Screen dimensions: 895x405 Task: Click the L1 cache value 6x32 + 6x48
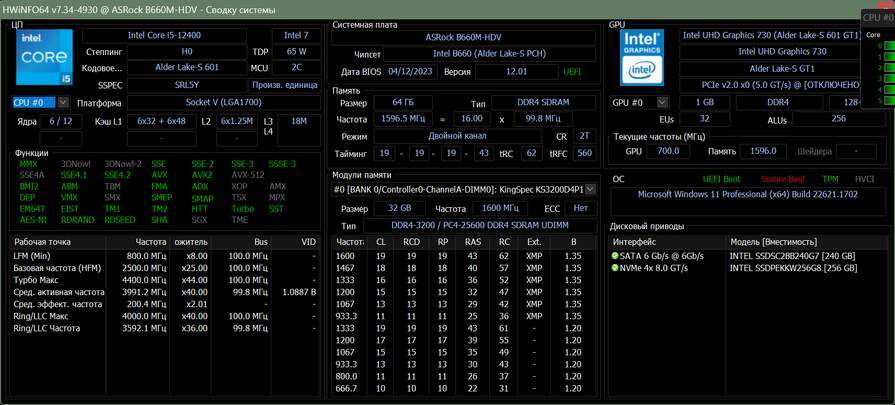tap(162, 122)
